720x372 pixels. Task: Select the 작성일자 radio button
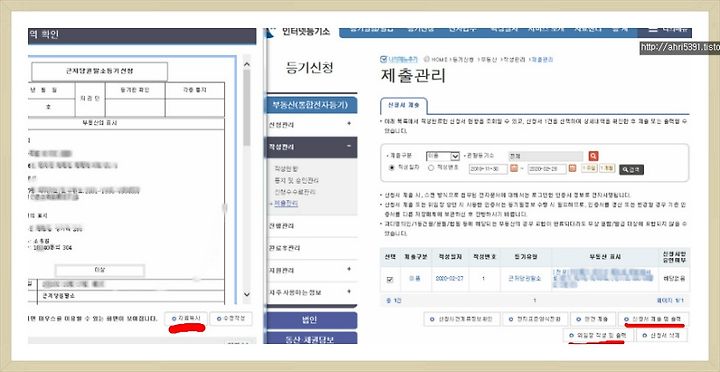[392, 168]
